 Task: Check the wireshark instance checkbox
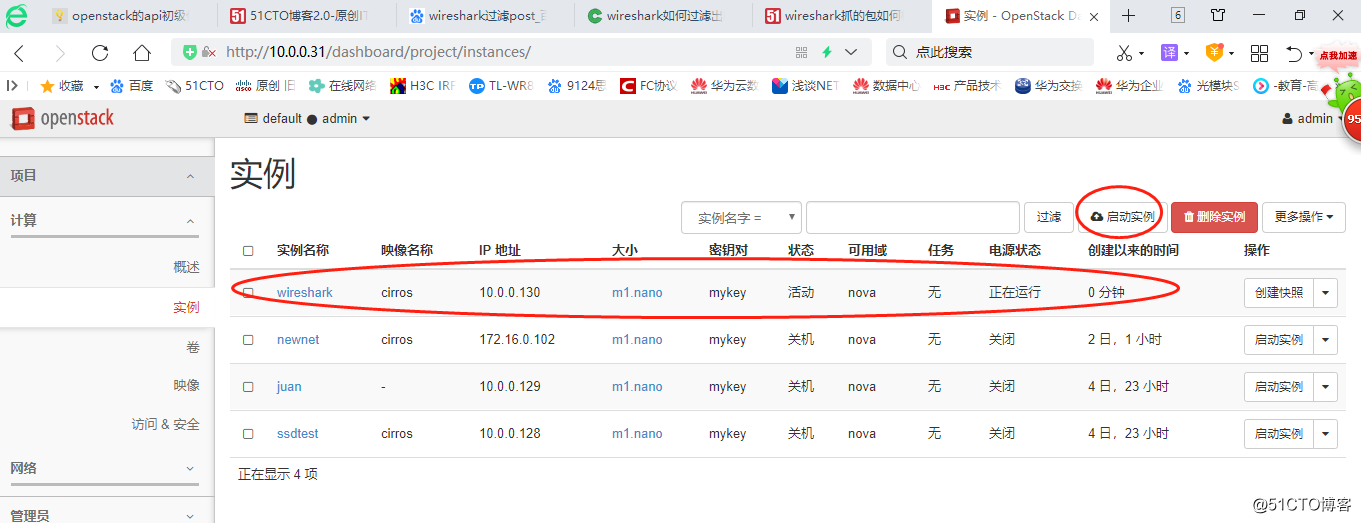pyautogui.click(x=248, y=293)
